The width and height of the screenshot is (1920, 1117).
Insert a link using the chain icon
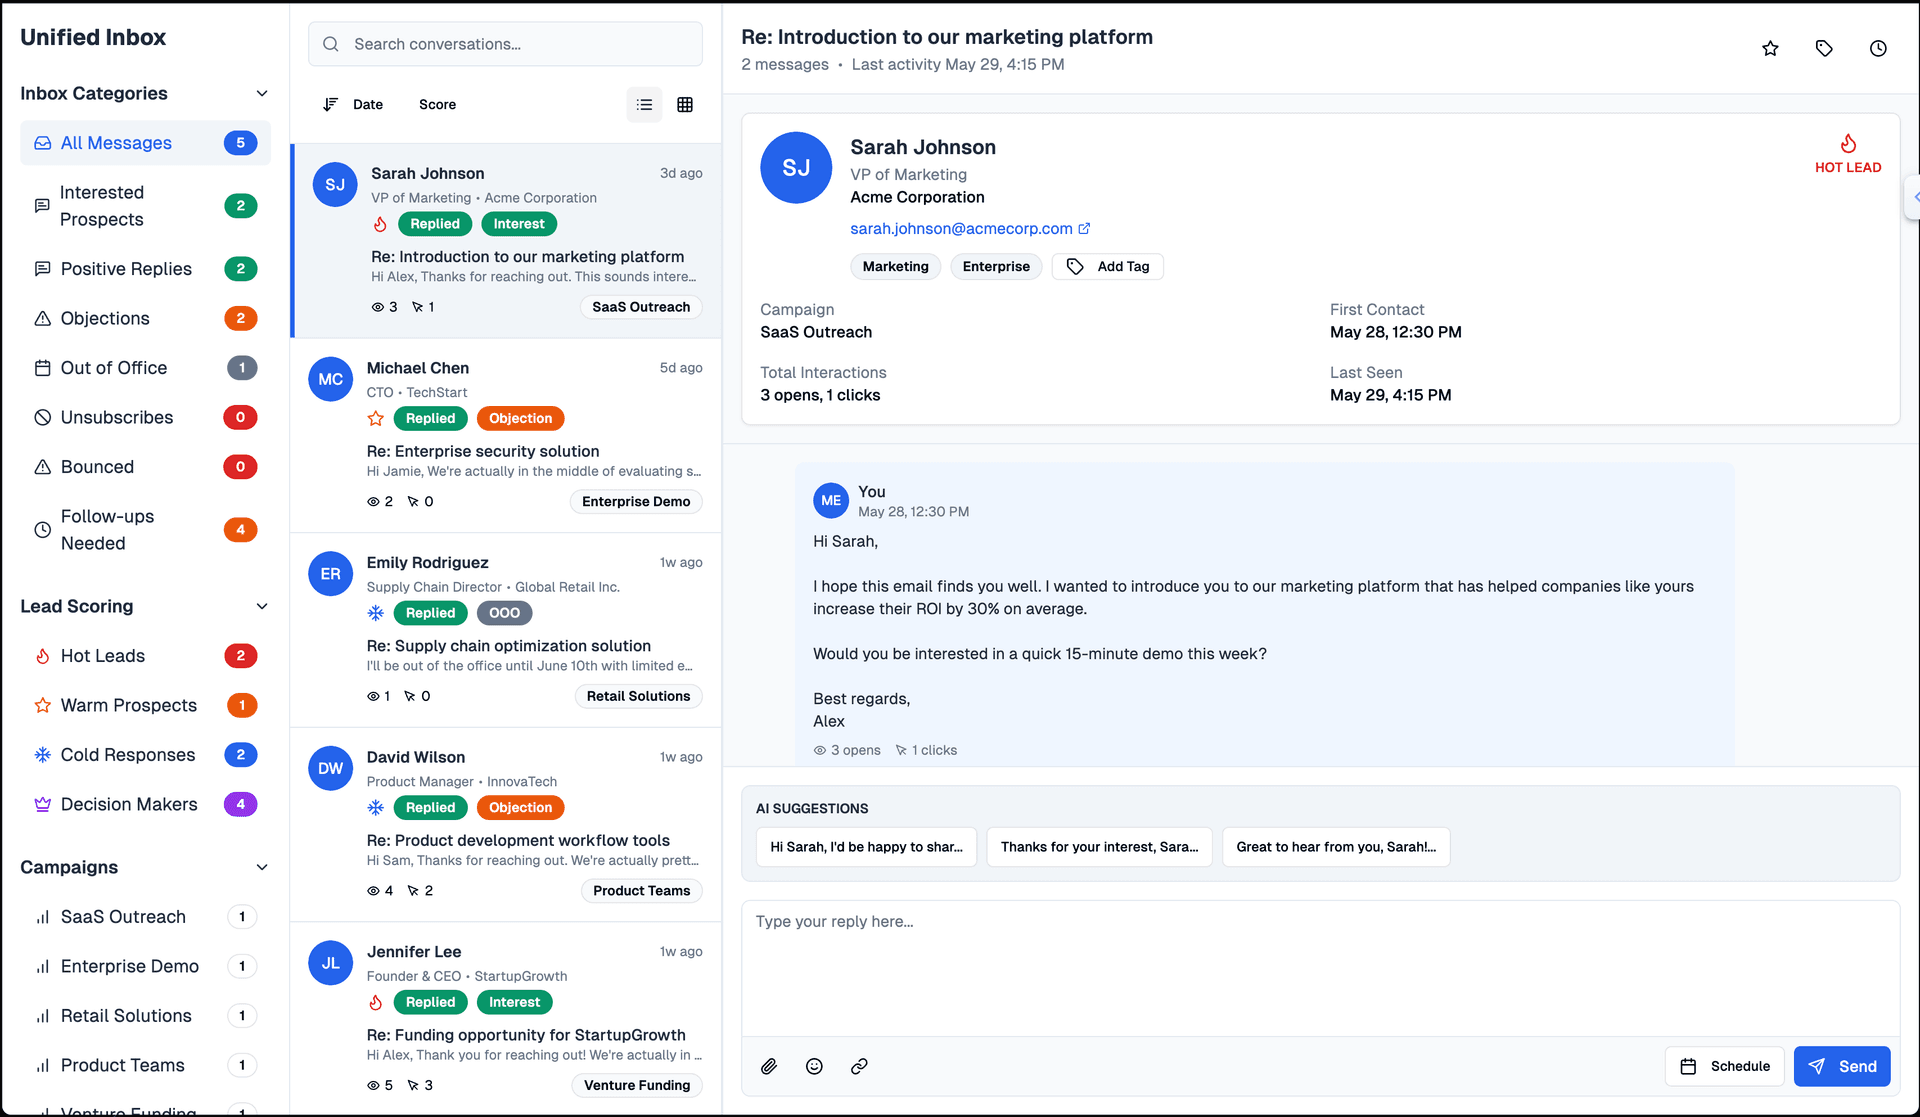click(x=859, y=1066)
